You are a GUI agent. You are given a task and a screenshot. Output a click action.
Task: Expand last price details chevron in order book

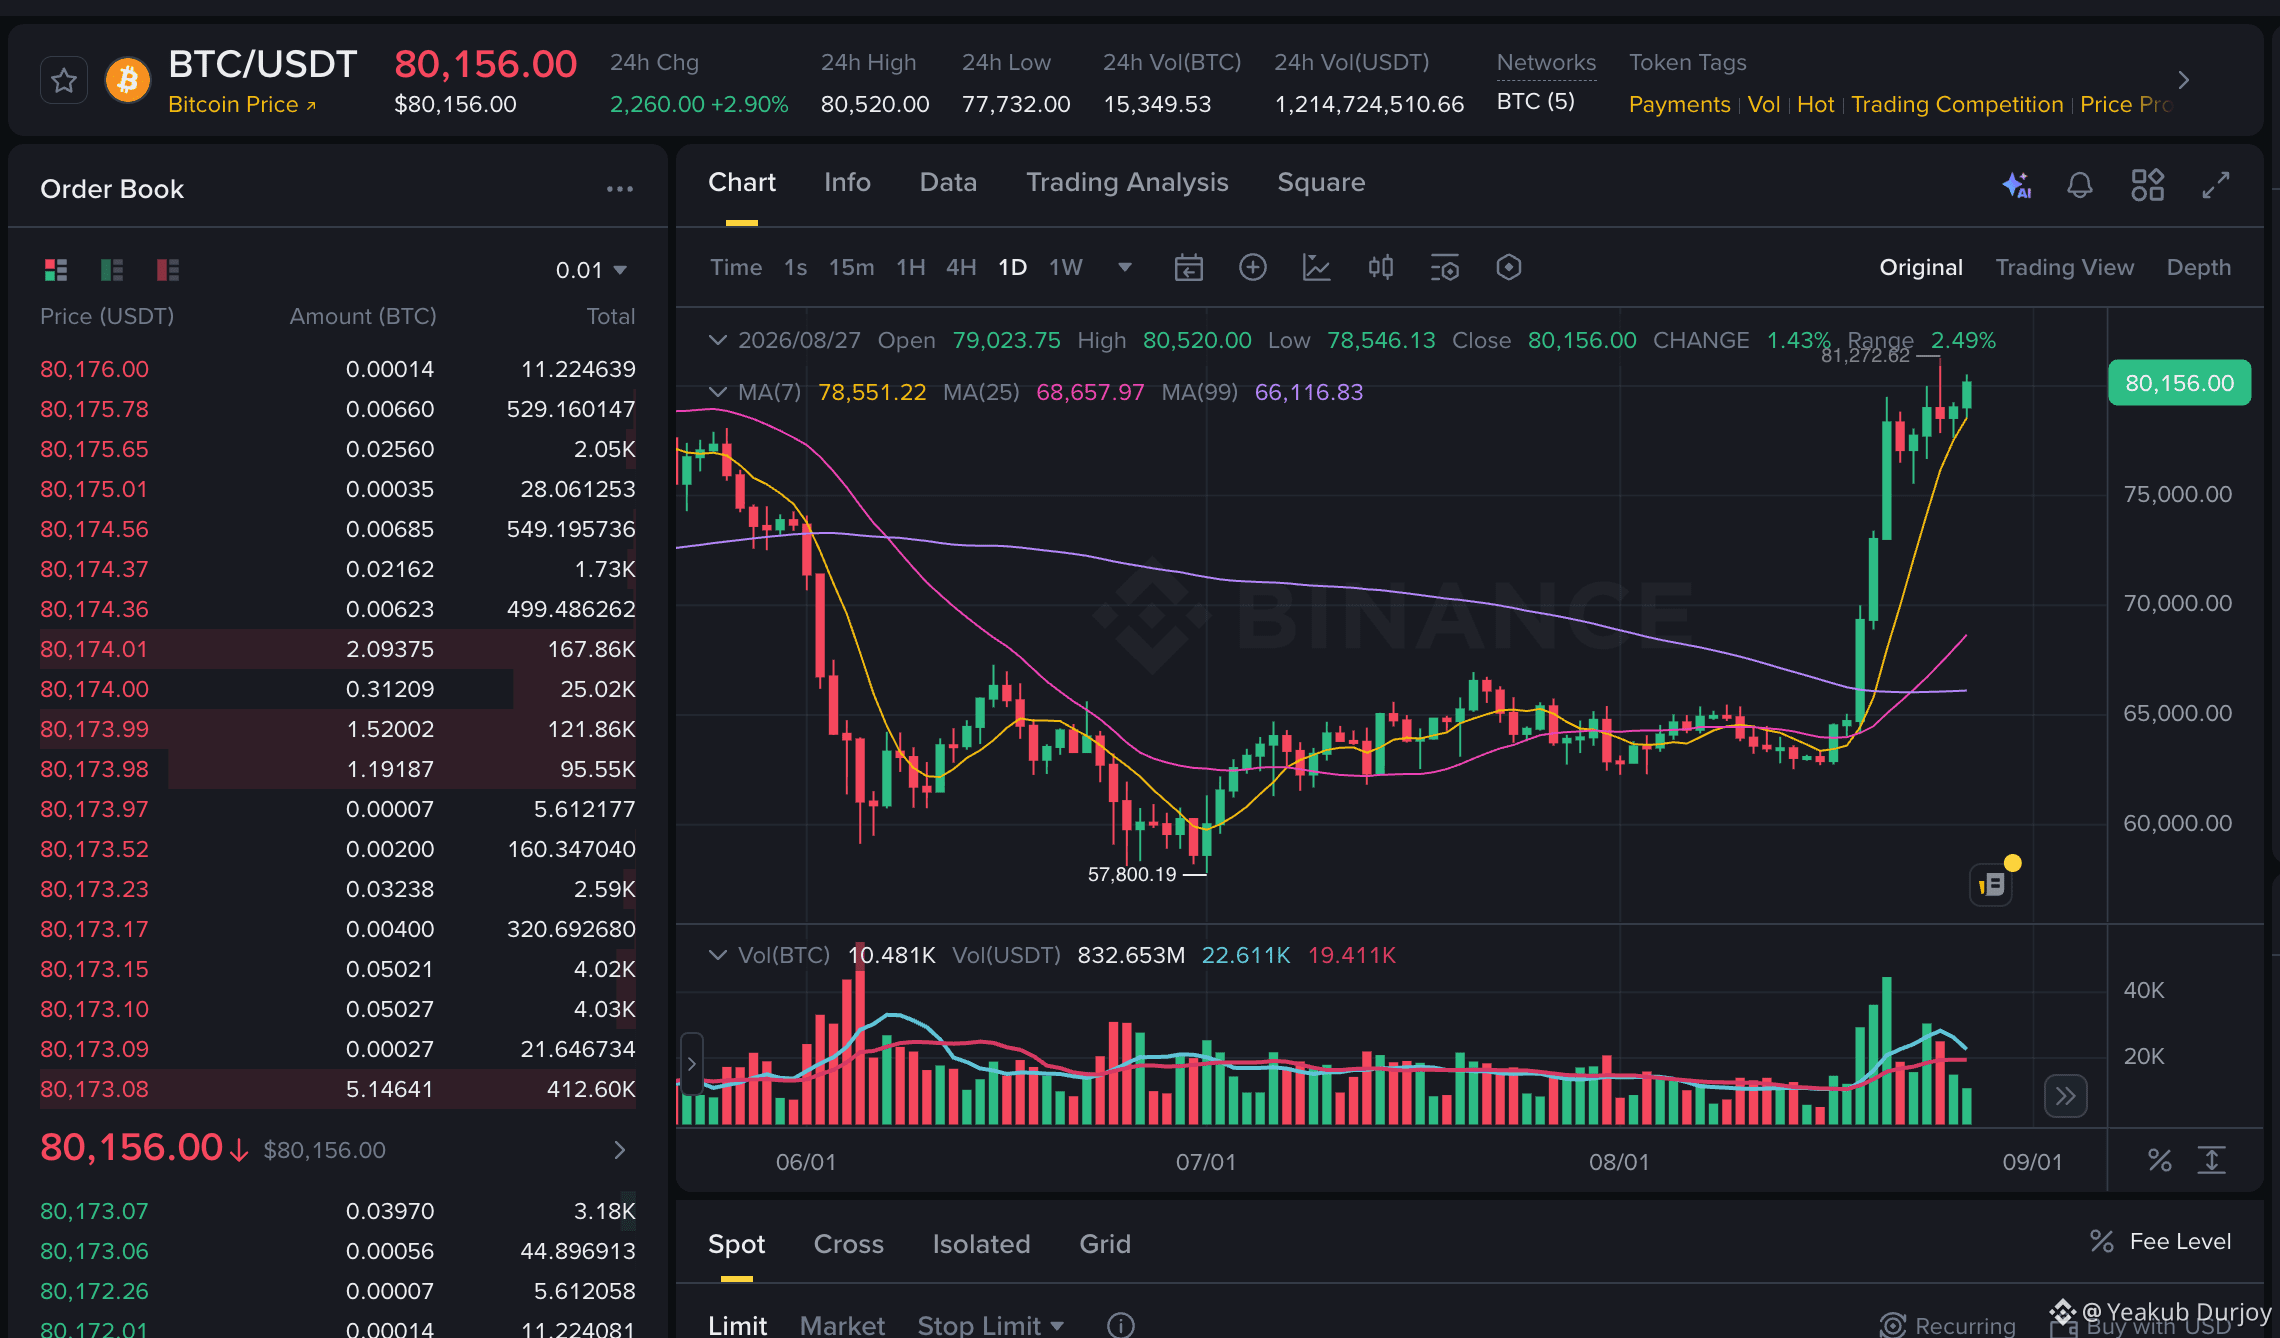[620, 1150]
